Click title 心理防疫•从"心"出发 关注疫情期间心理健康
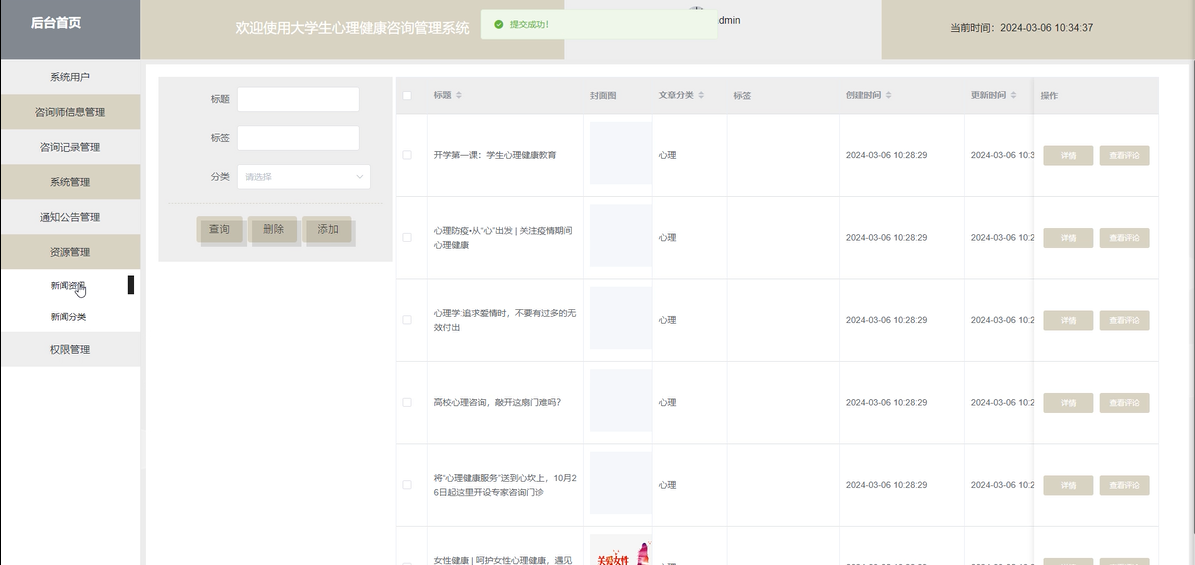Viewport: 1195px width, 565px height. [503, 238]
